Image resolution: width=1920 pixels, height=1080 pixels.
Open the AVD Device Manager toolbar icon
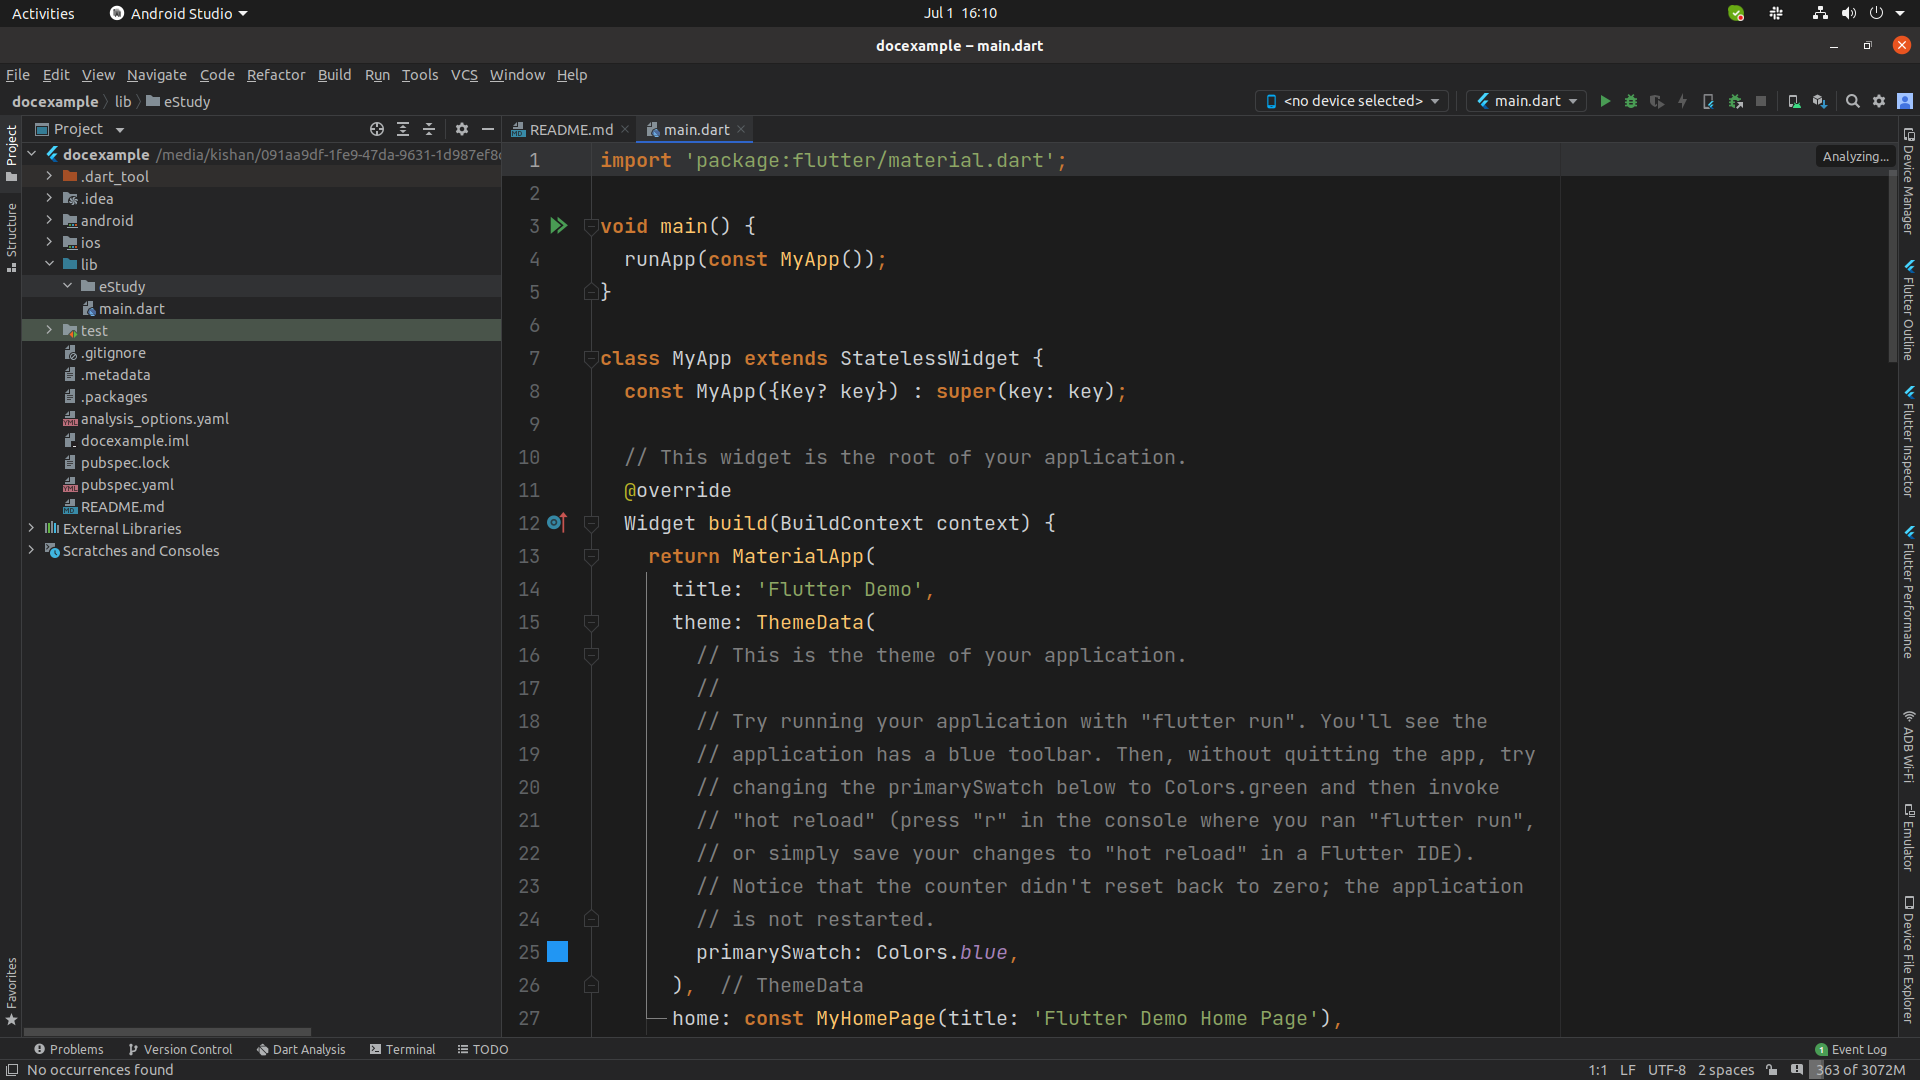pyautogui.click(x=1794, y=101)
